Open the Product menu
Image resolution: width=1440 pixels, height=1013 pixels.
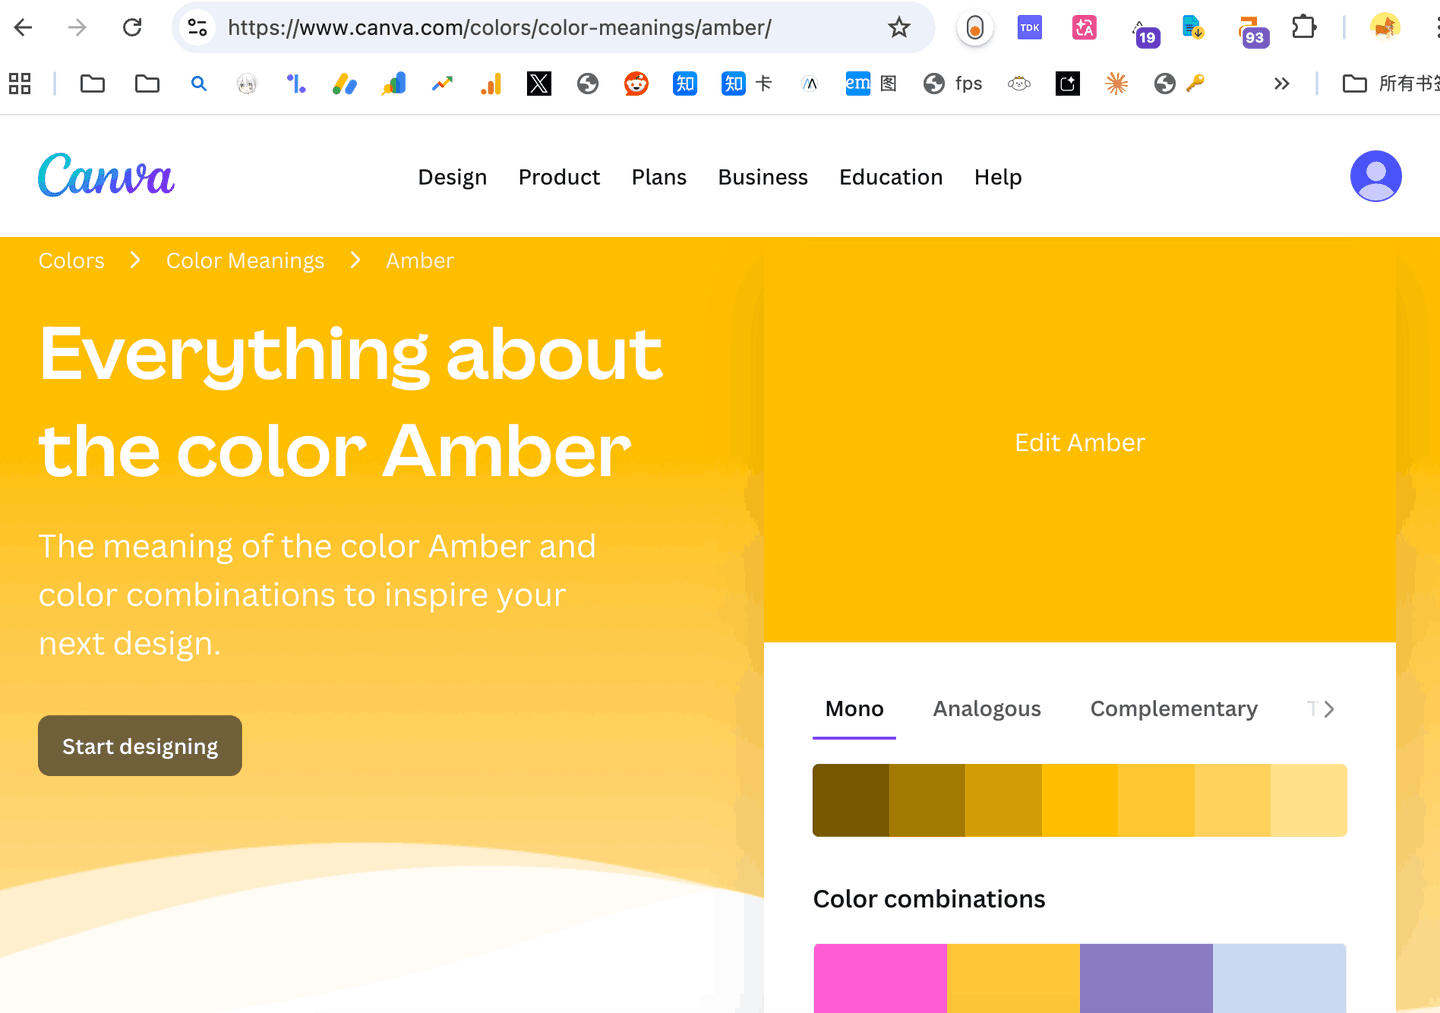559,177
